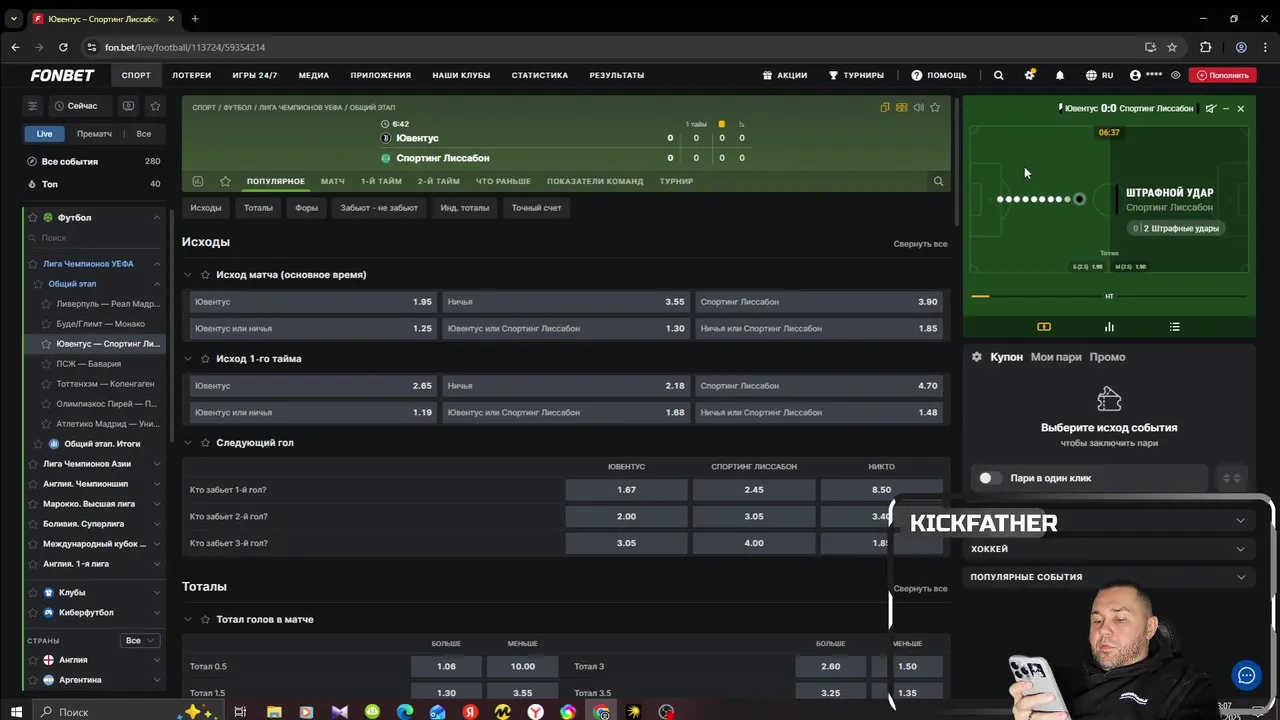Open match statistics icon left of ПОПУЛЯРНОЕ

point(197,181)
